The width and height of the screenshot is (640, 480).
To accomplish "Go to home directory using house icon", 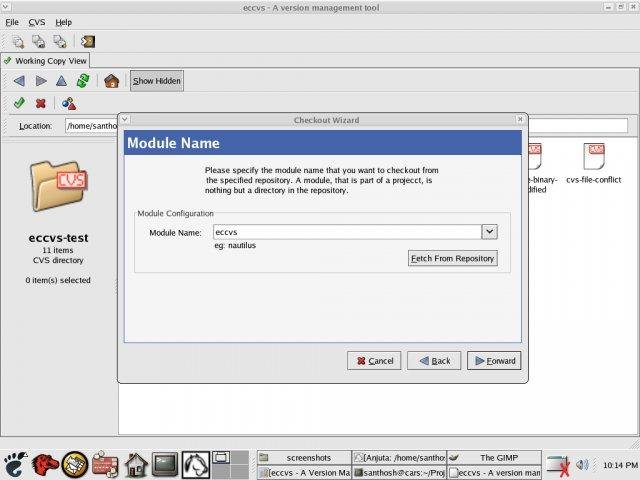I will tap(111, 81).
